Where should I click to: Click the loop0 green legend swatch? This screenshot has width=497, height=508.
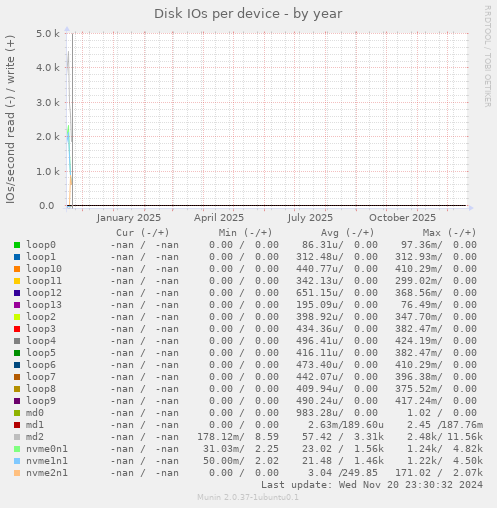(17, 245)
